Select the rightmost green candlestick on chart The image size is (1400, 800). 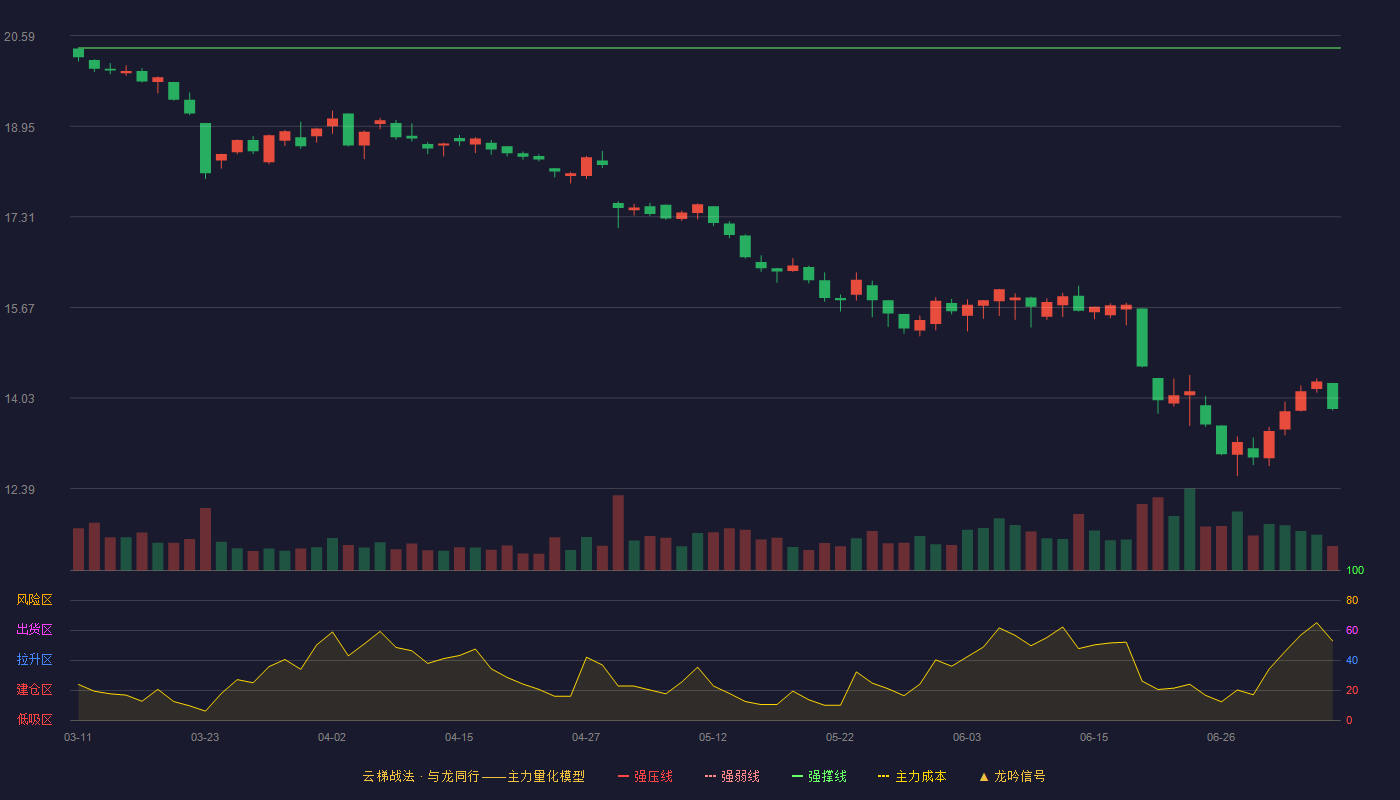[x=1332, y=396]
